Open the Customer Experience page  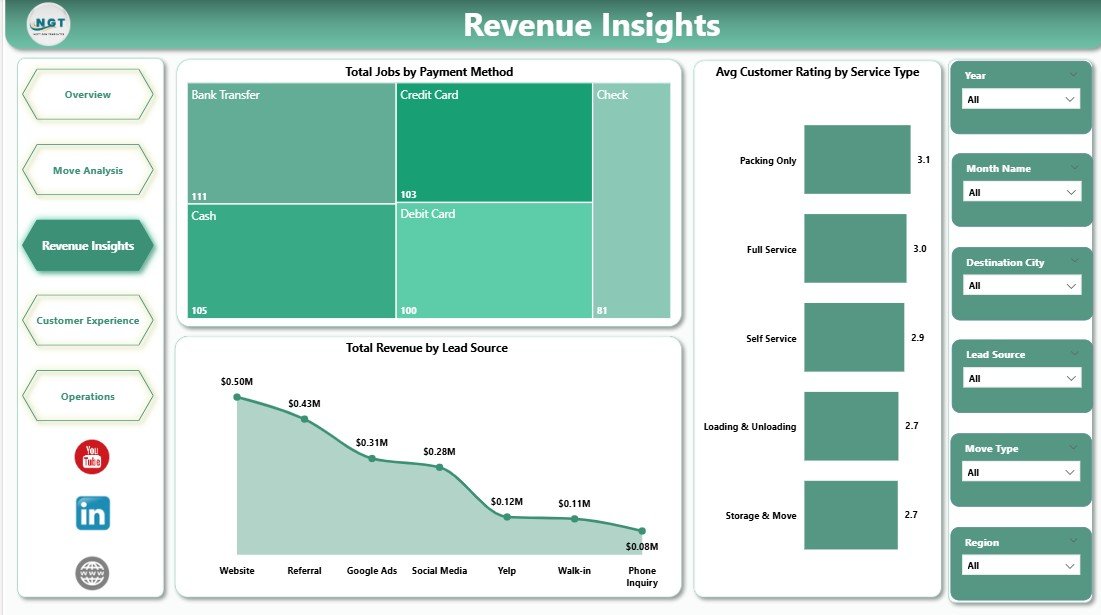(88, 320)
